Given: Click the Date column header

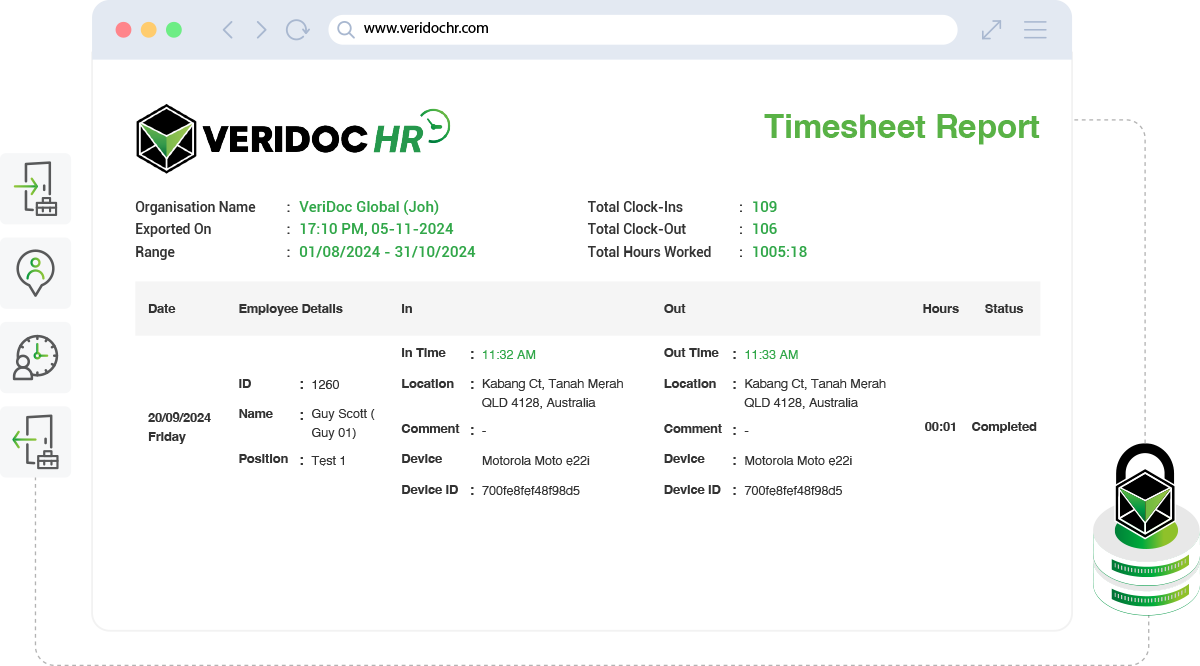Looking at the screenshot, I should 162,309.
